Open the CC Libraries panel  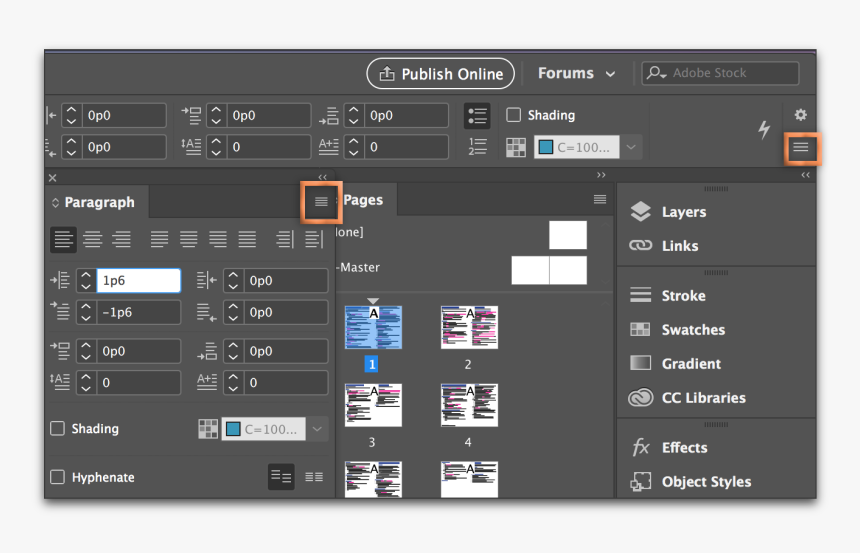point(702,398)
